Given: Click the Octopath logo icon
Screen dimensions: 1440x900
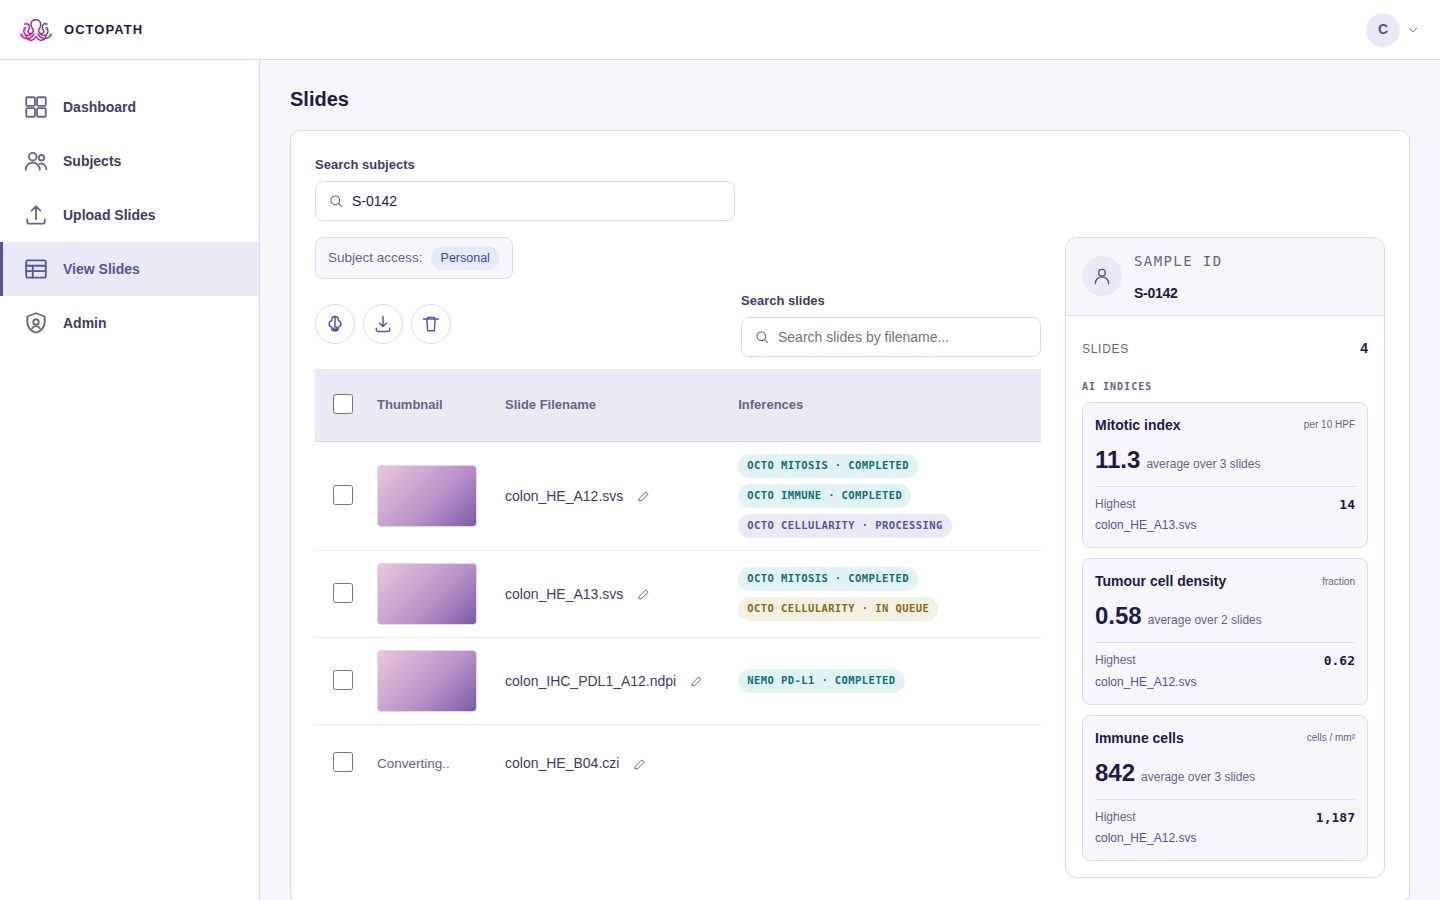Looking at the screenshot, I should point(36,30).
